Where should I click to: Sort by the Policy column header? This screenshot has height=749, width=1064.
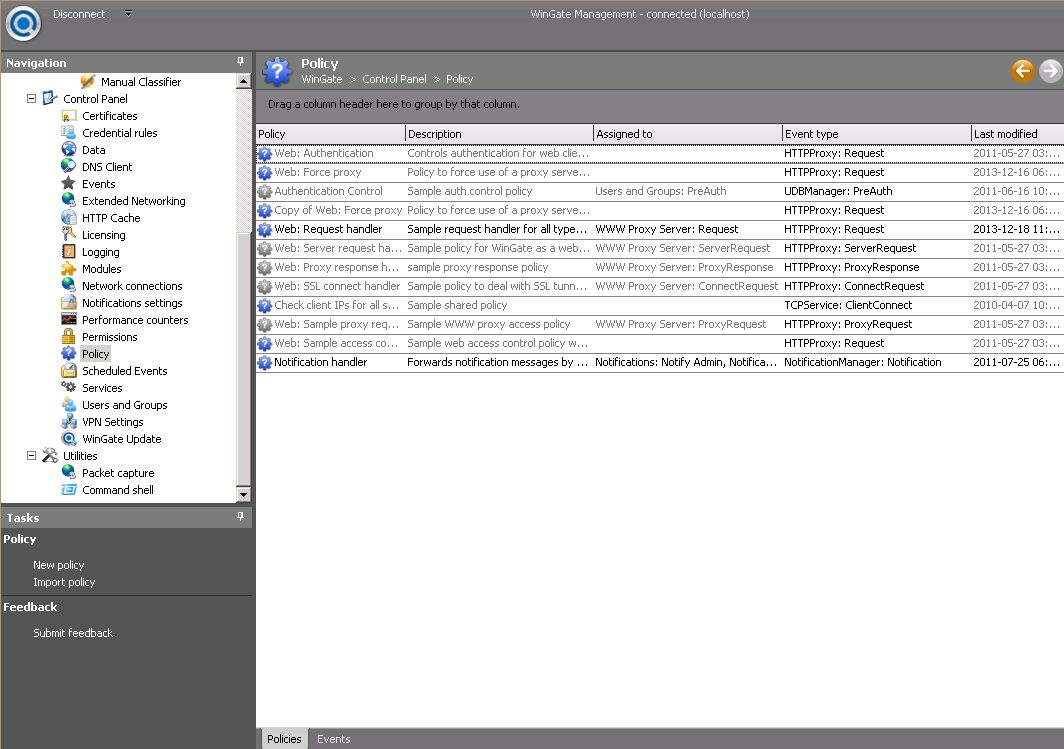(330, 134)
